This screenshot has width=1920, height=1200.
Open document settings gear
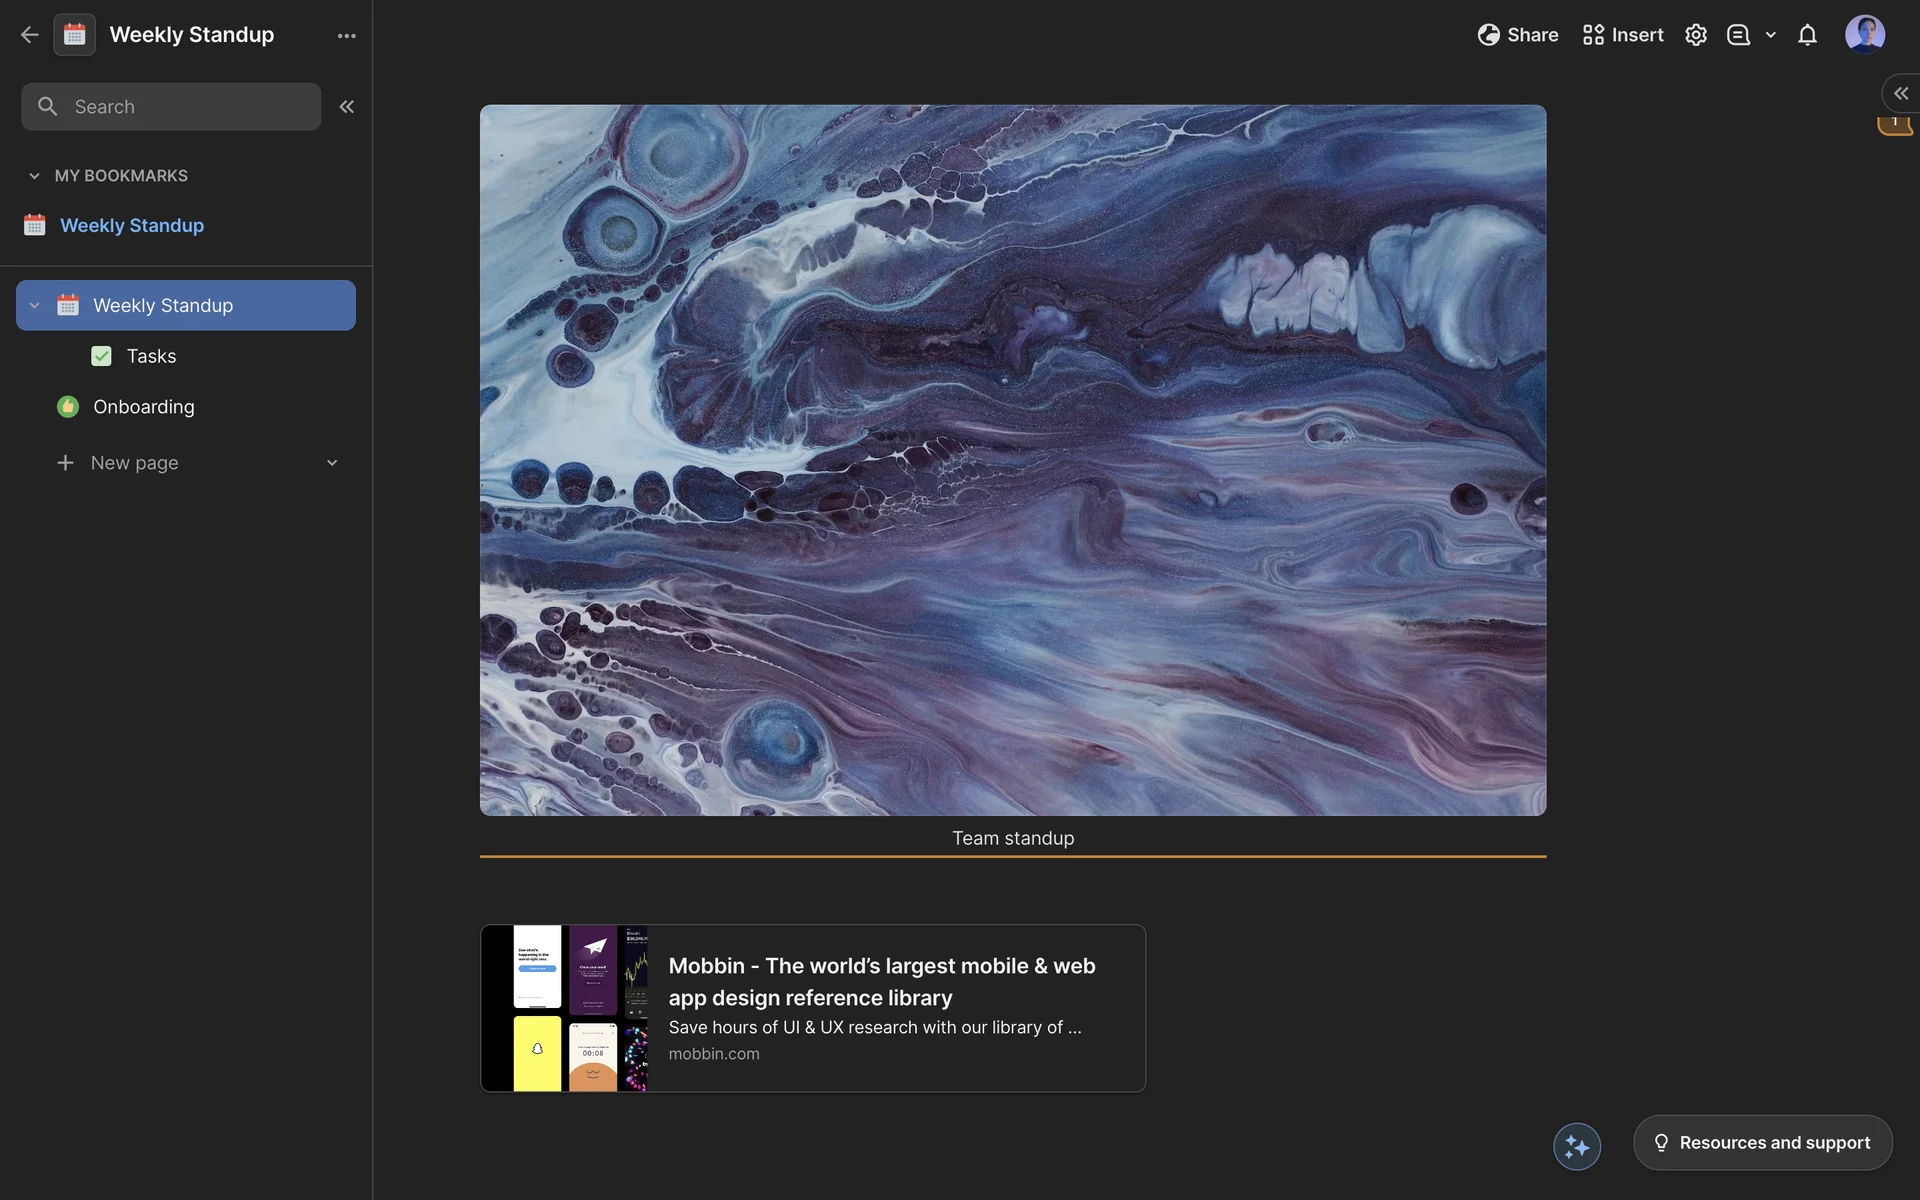click(1695, 35)
